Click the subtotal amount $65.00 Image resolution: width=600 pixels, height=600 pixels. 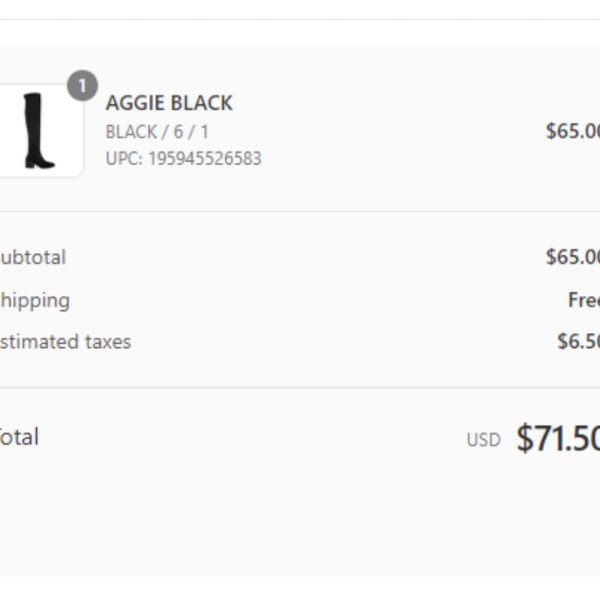572,257
